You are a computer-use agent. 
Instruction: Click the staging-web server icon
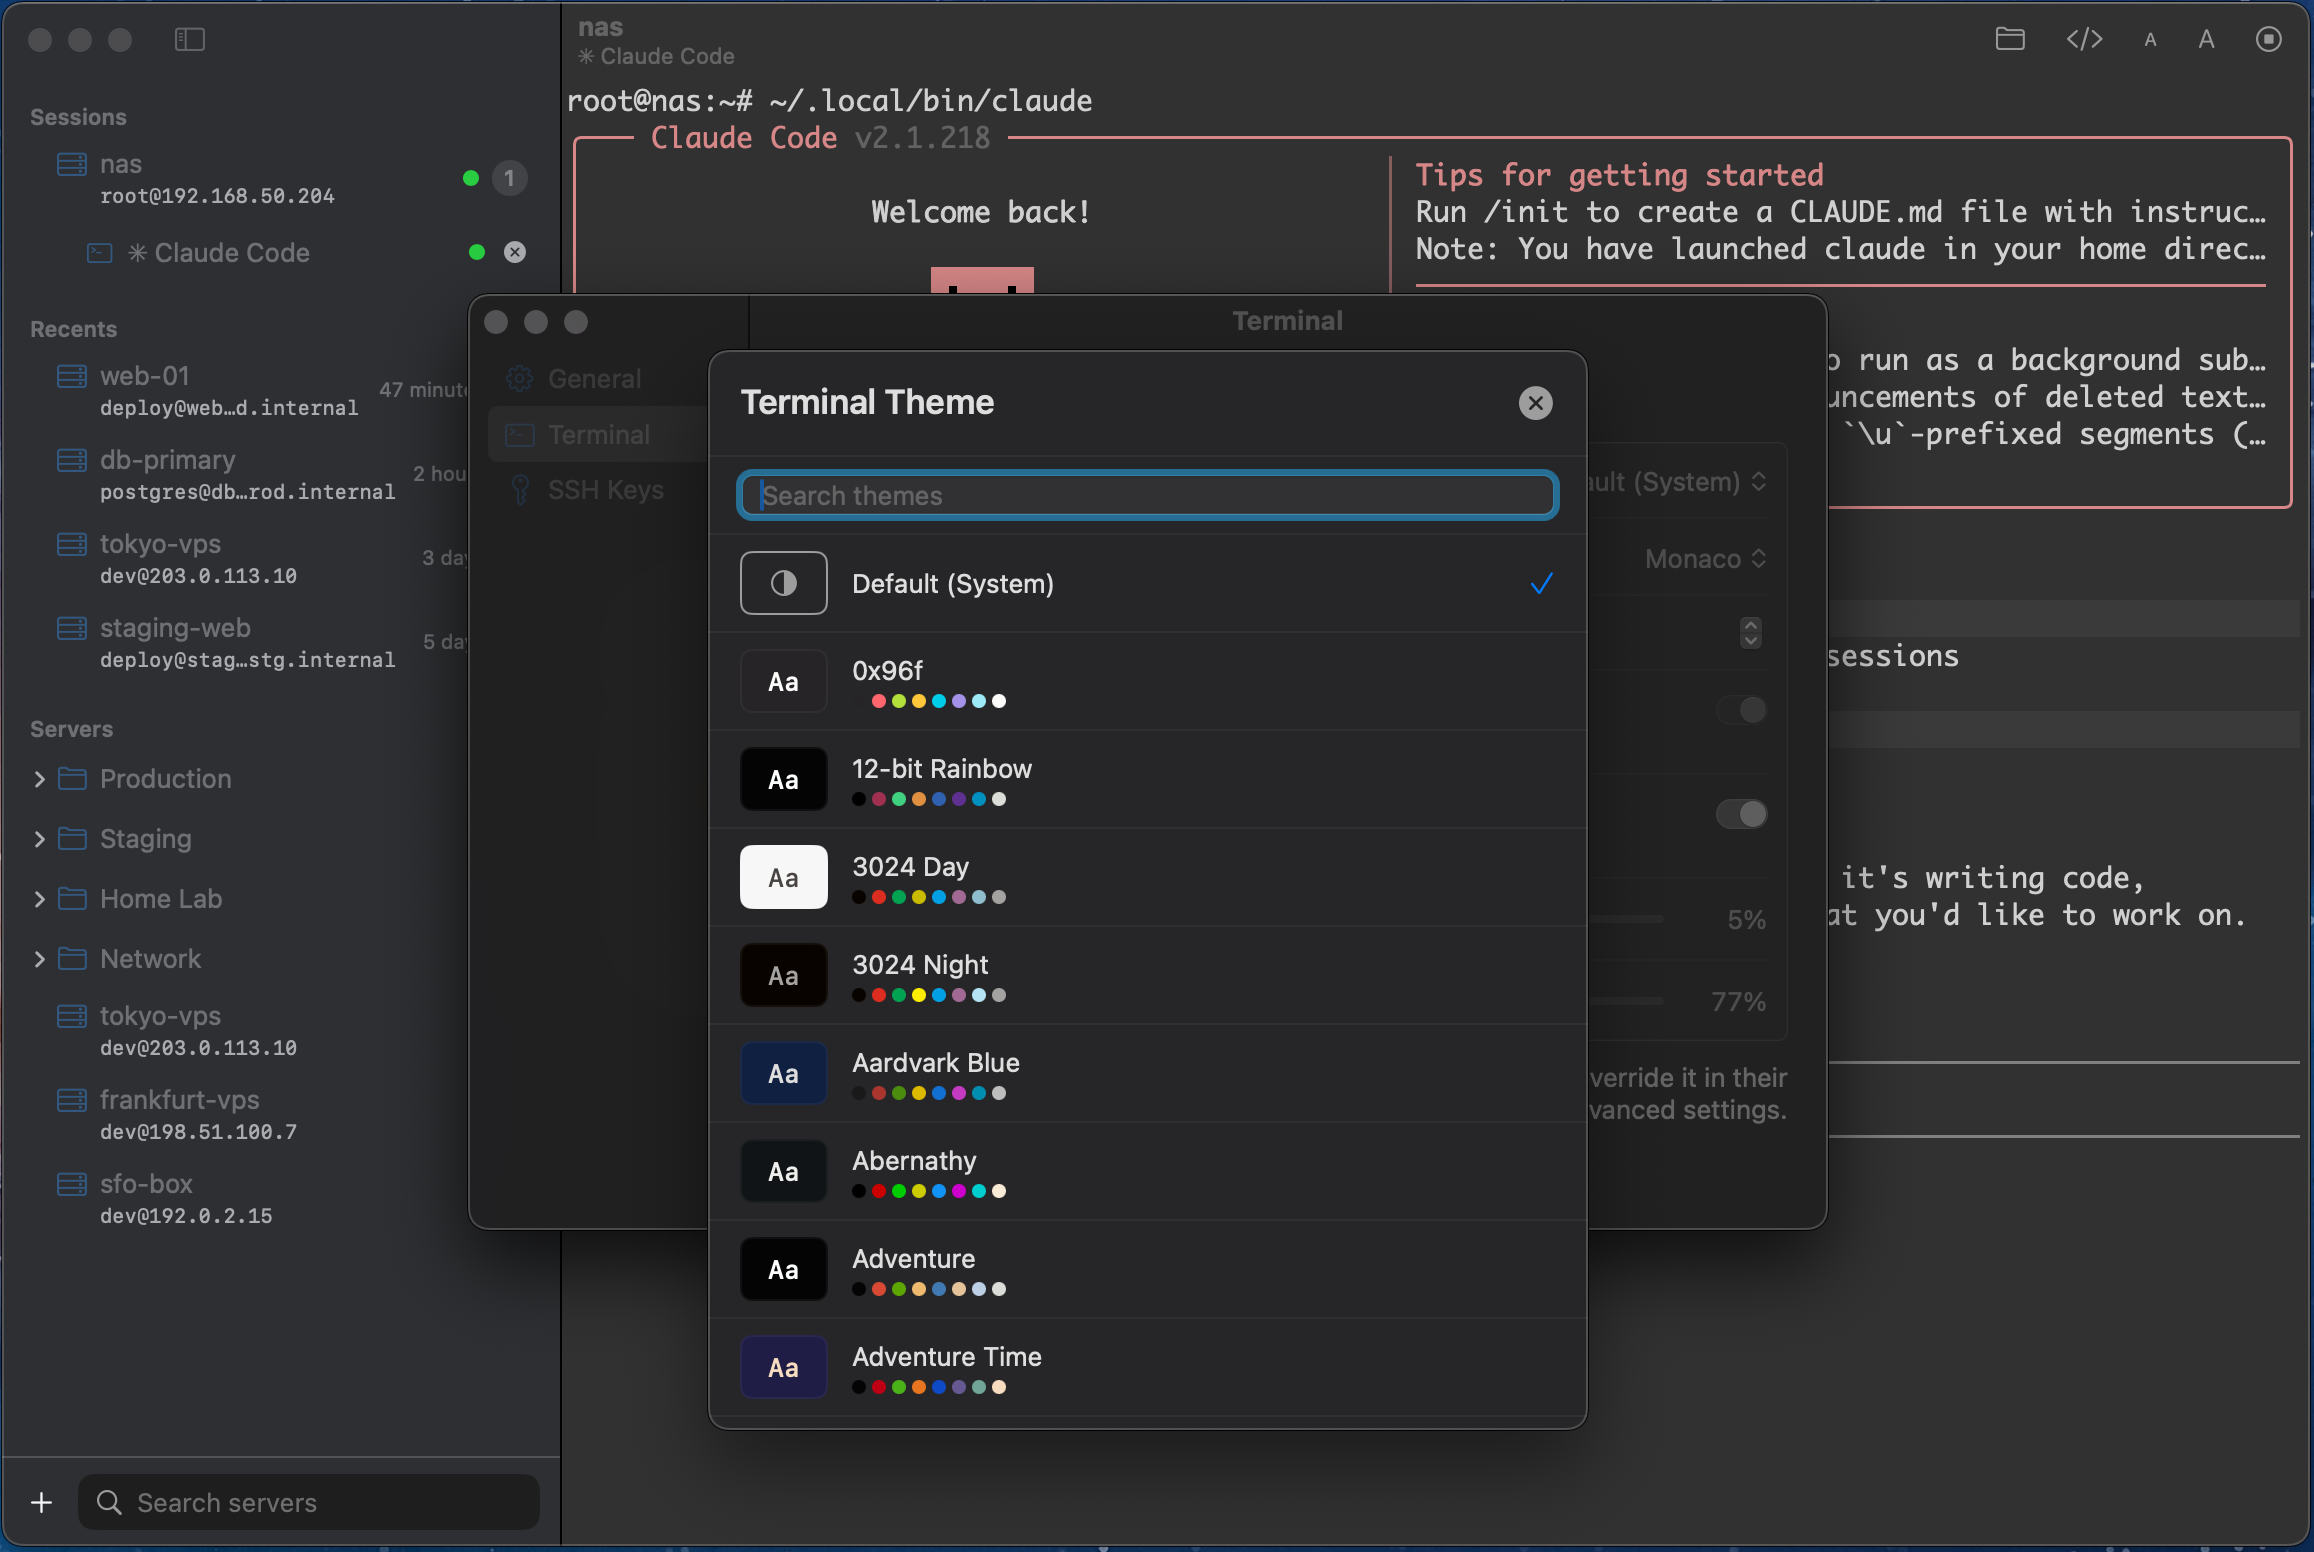[x=72, y=628]
